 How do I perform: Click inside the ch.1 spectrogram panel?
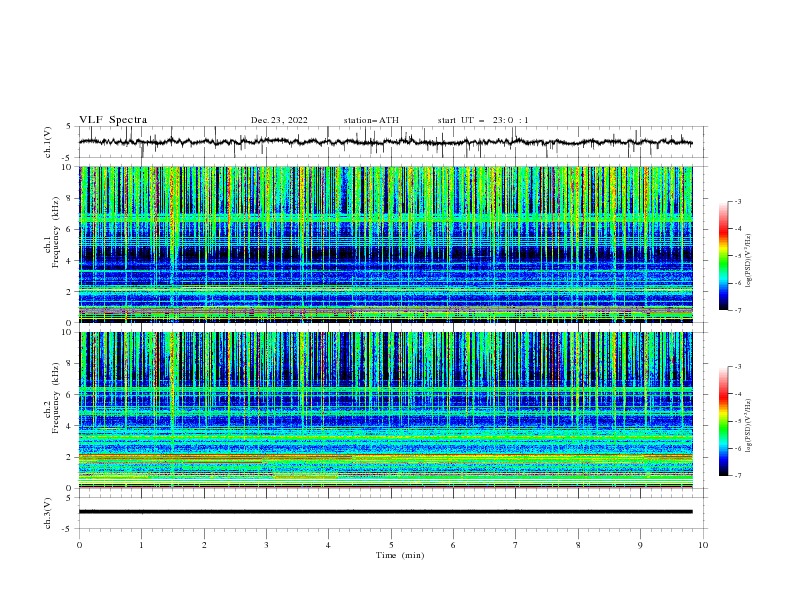pos(385,244)
